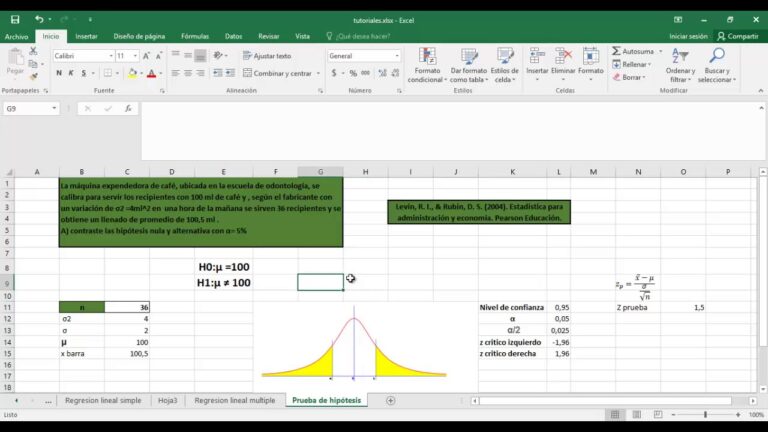The width and height of the screenshot is (768, 432).
Task: Toggle Underline (S) formatting
Action: (x=84, y=73)
